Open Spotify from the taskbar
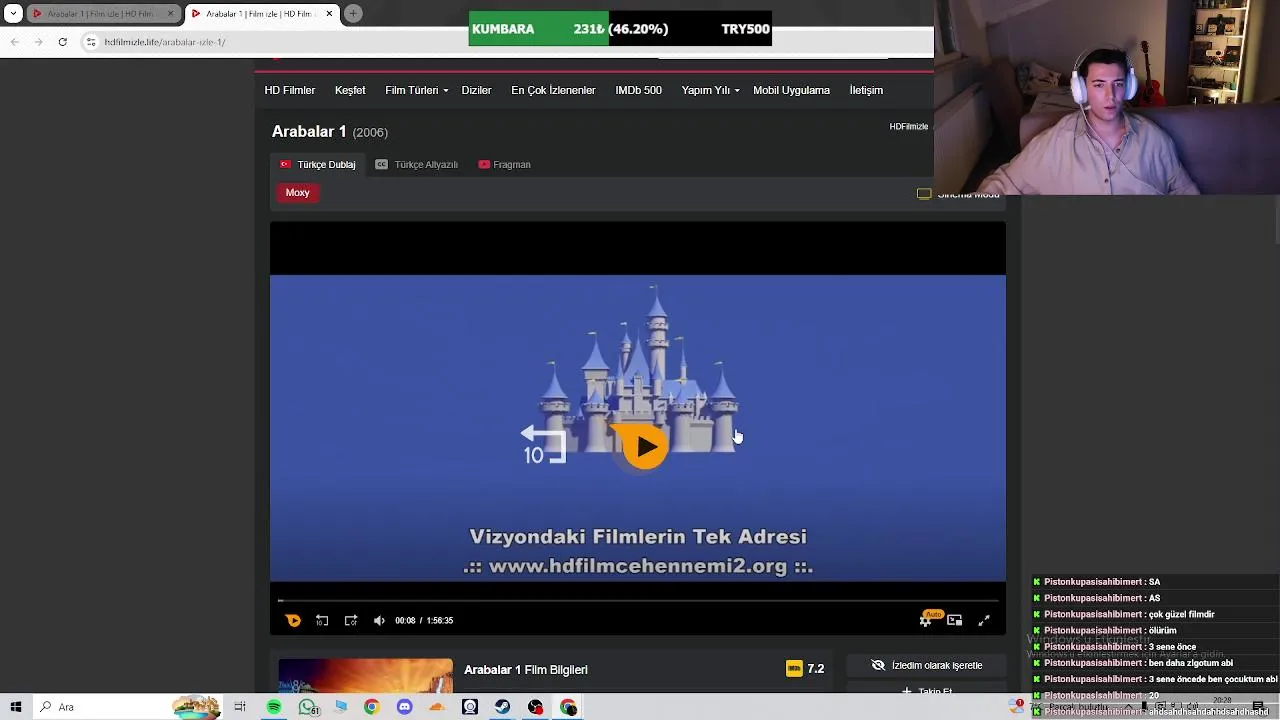The width and height of the screenshot is (1280, 720). 274,707
